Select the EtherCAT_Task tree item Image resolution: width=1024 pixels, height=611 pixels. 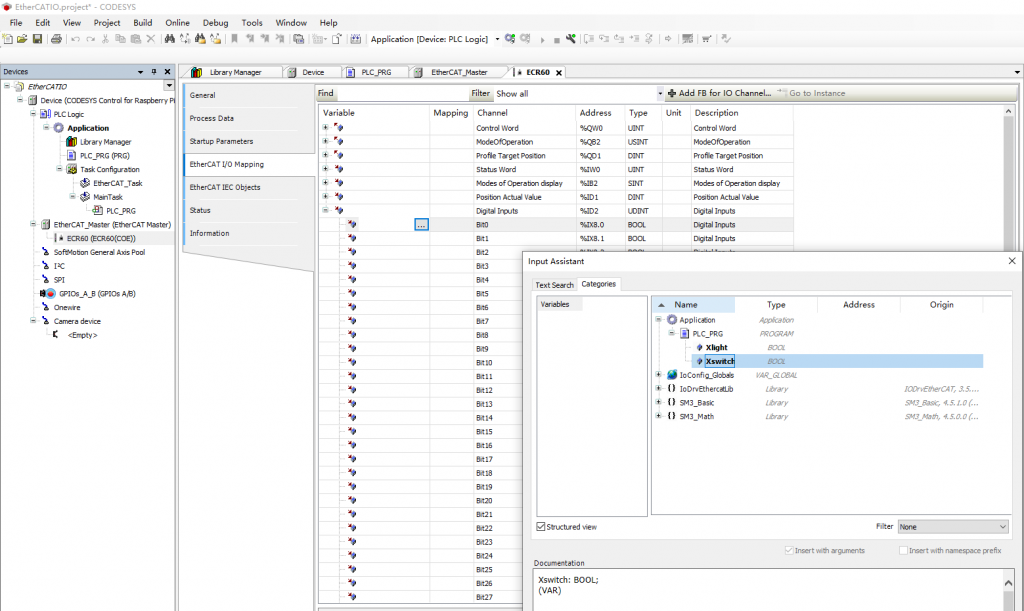[118, 183]
